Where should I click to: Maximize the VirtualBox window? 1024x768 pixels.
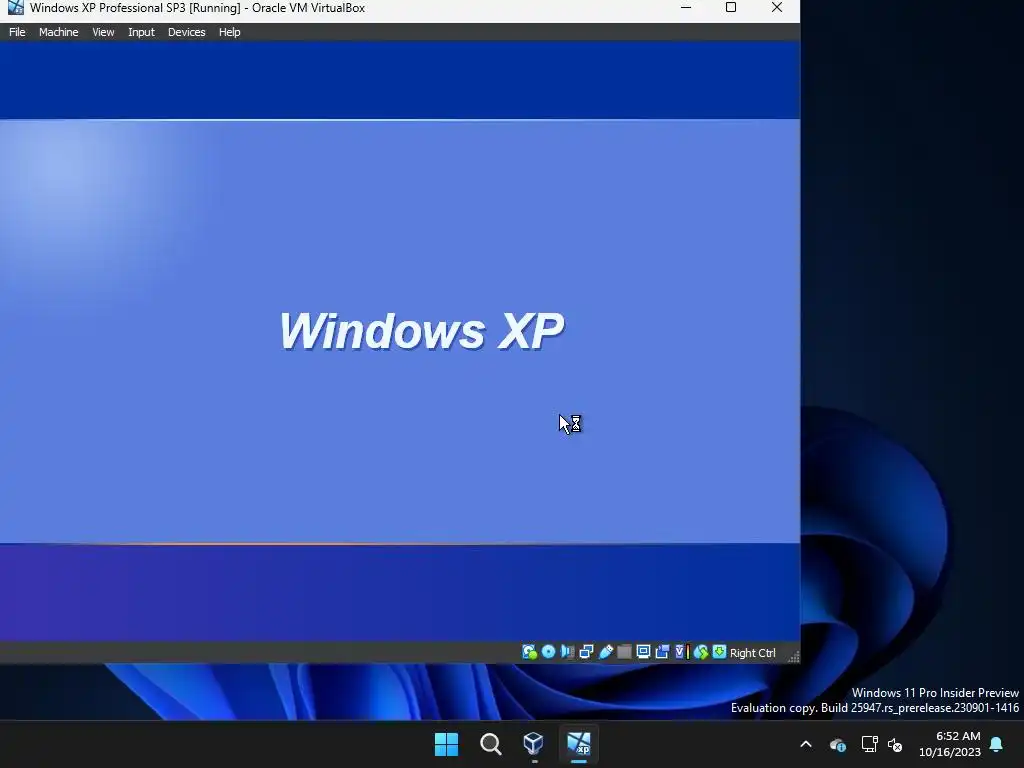tap(731, 8)
